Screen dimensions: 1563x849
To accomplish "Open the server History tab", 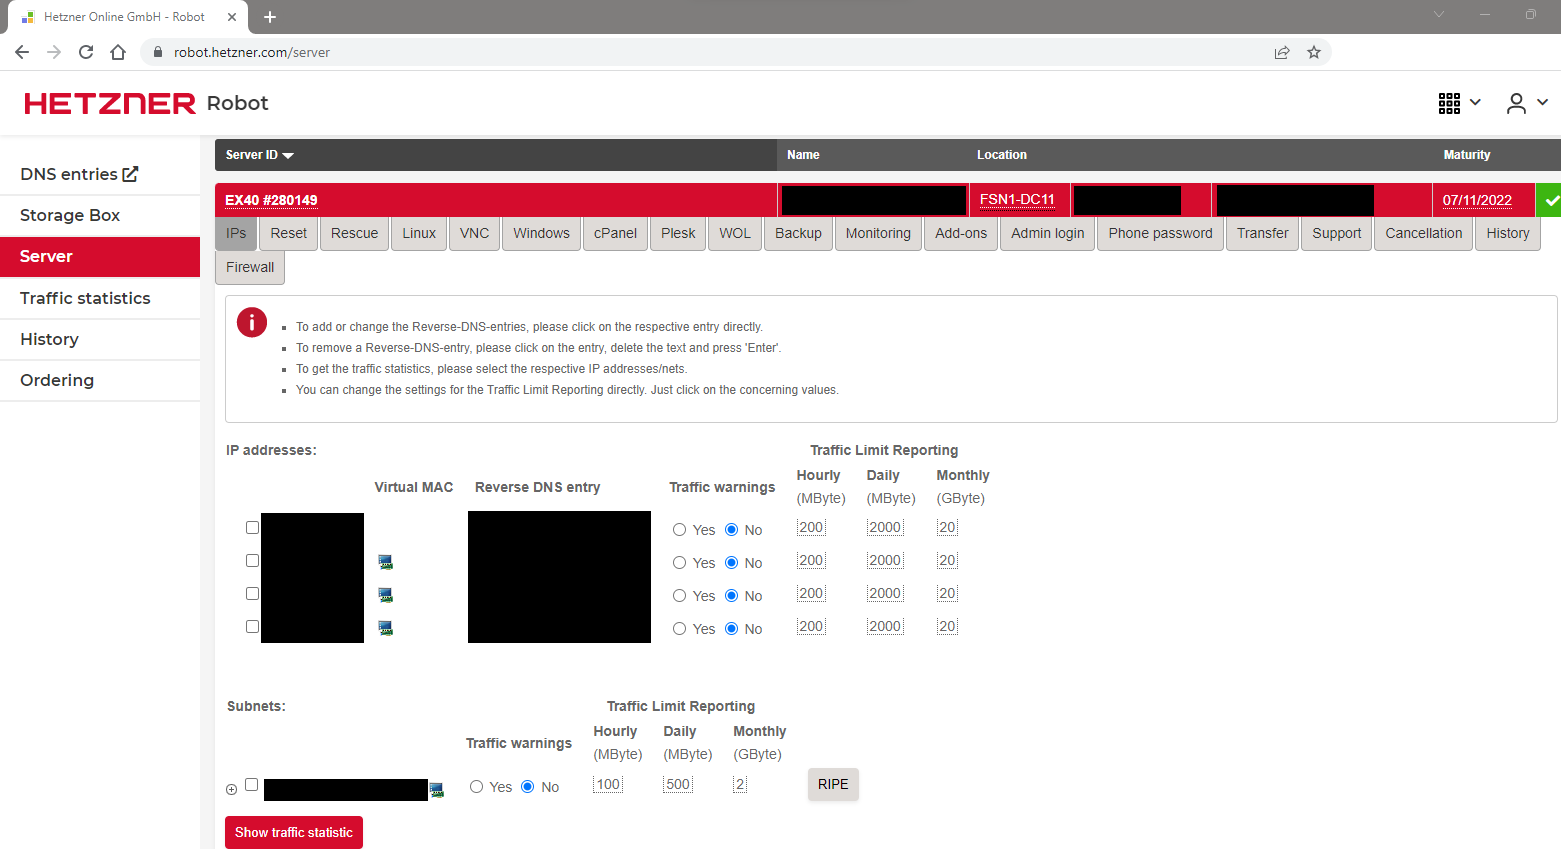I will pyautogui.click(x=1507, y=233).
